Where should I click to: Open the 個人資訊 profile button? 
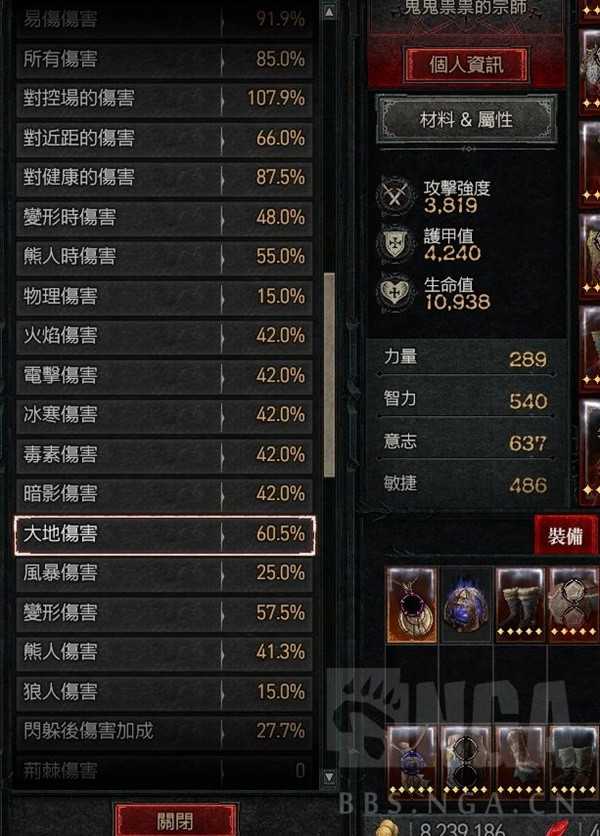467,65
